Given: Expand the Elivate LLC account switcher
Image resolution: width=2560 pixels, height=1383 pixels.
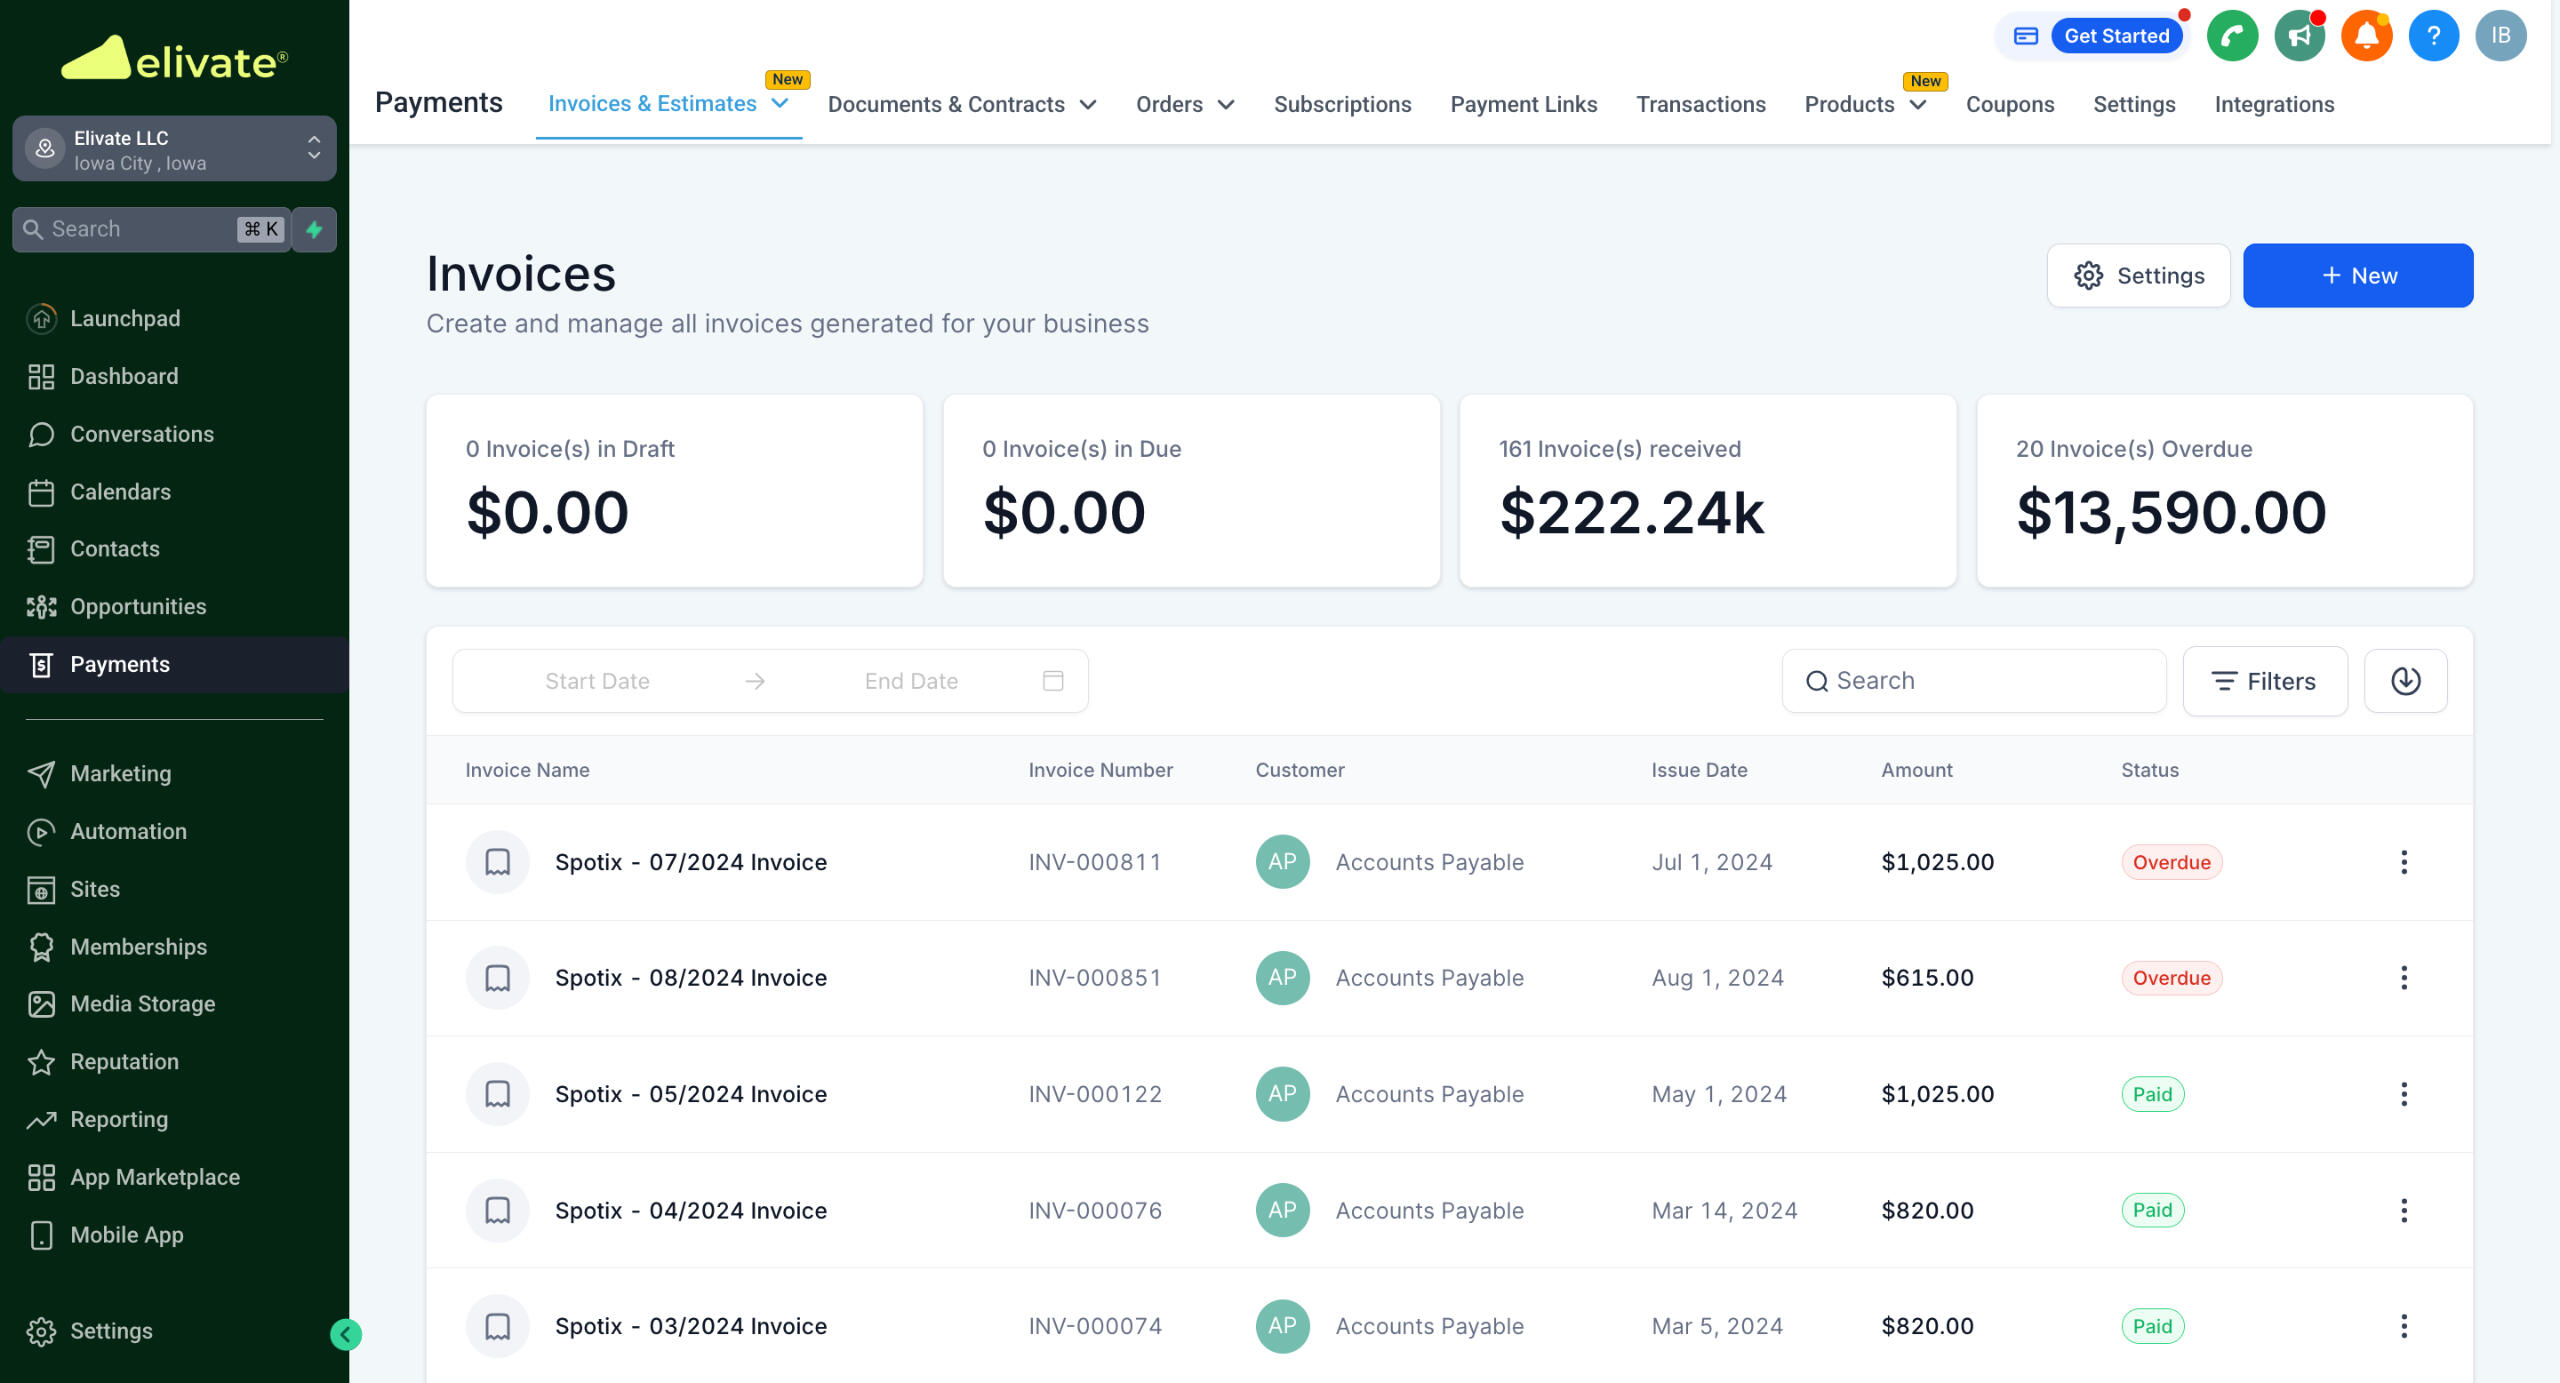Looking at the screenshot, I should pos(174,149).
